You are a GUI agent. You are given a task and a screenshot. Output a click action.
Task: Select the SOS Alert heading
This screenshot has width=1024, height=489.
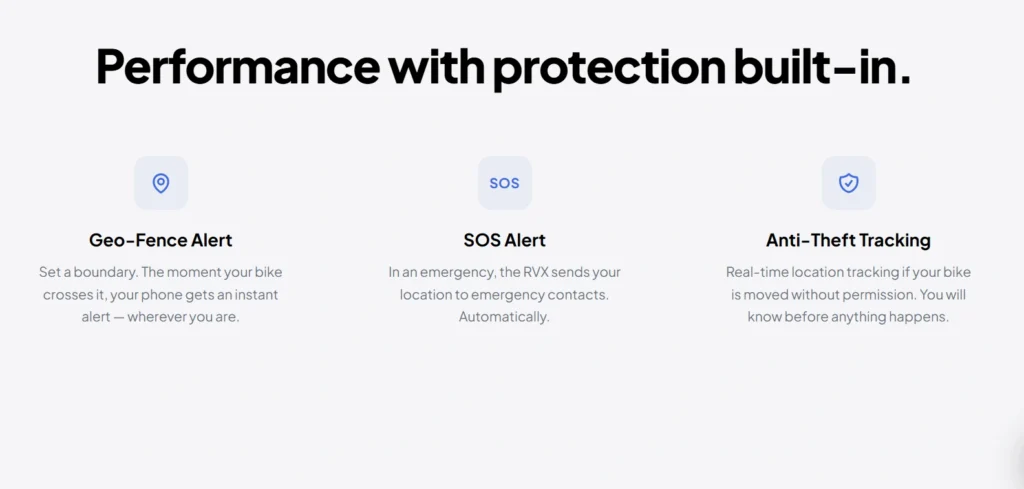504,240
